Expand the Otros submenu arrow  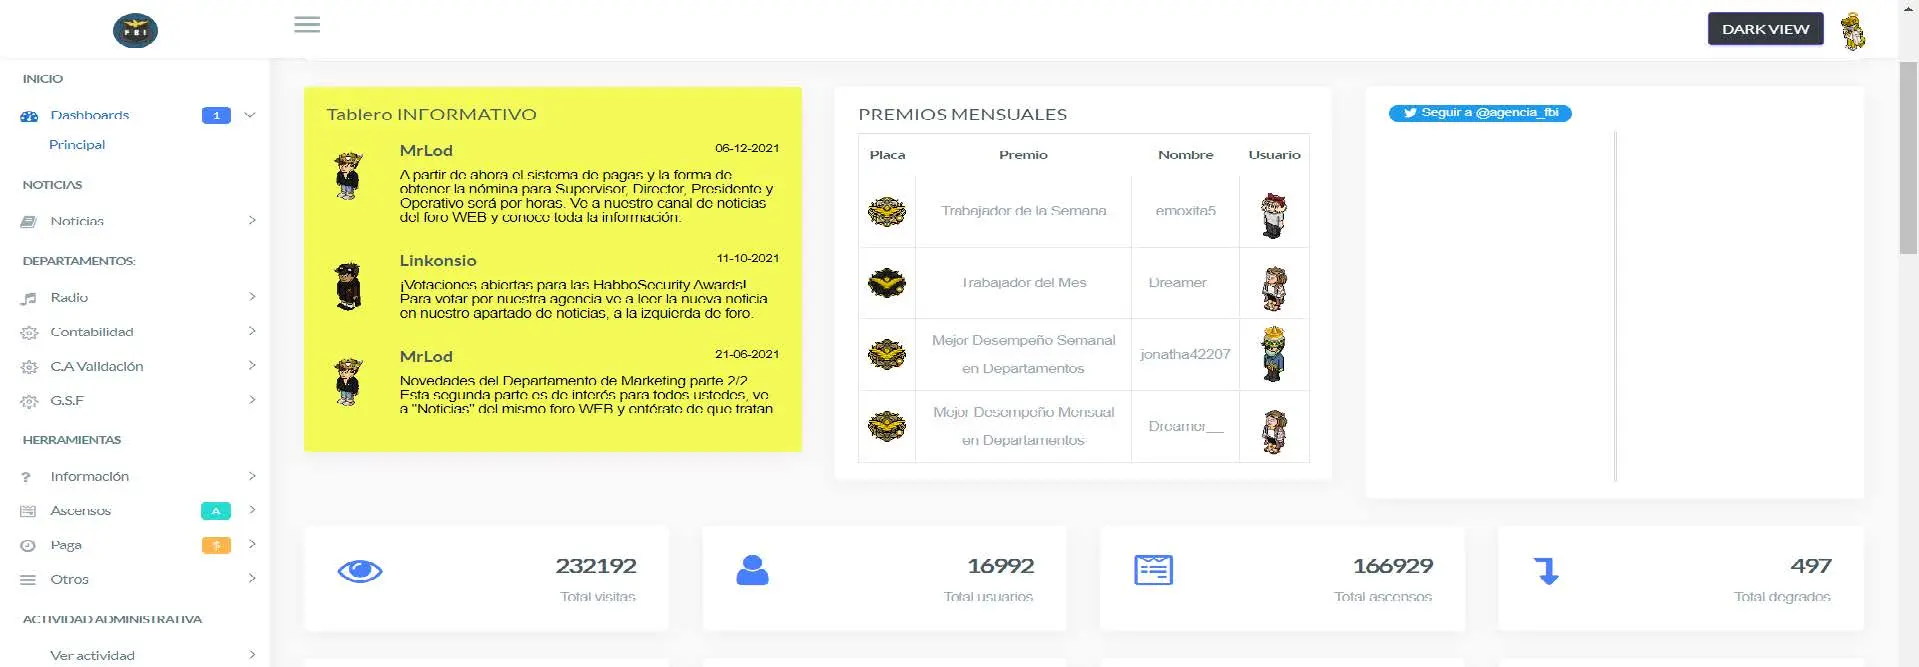252,578
